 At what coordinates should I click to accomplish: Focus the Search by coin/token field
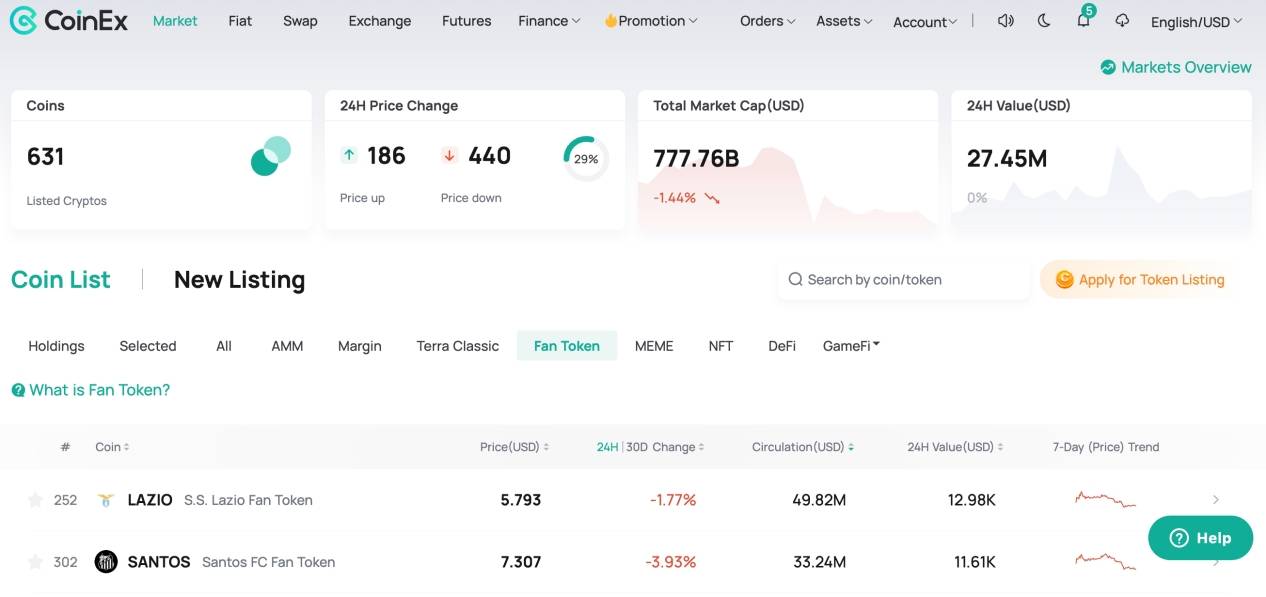coord(904,280)
